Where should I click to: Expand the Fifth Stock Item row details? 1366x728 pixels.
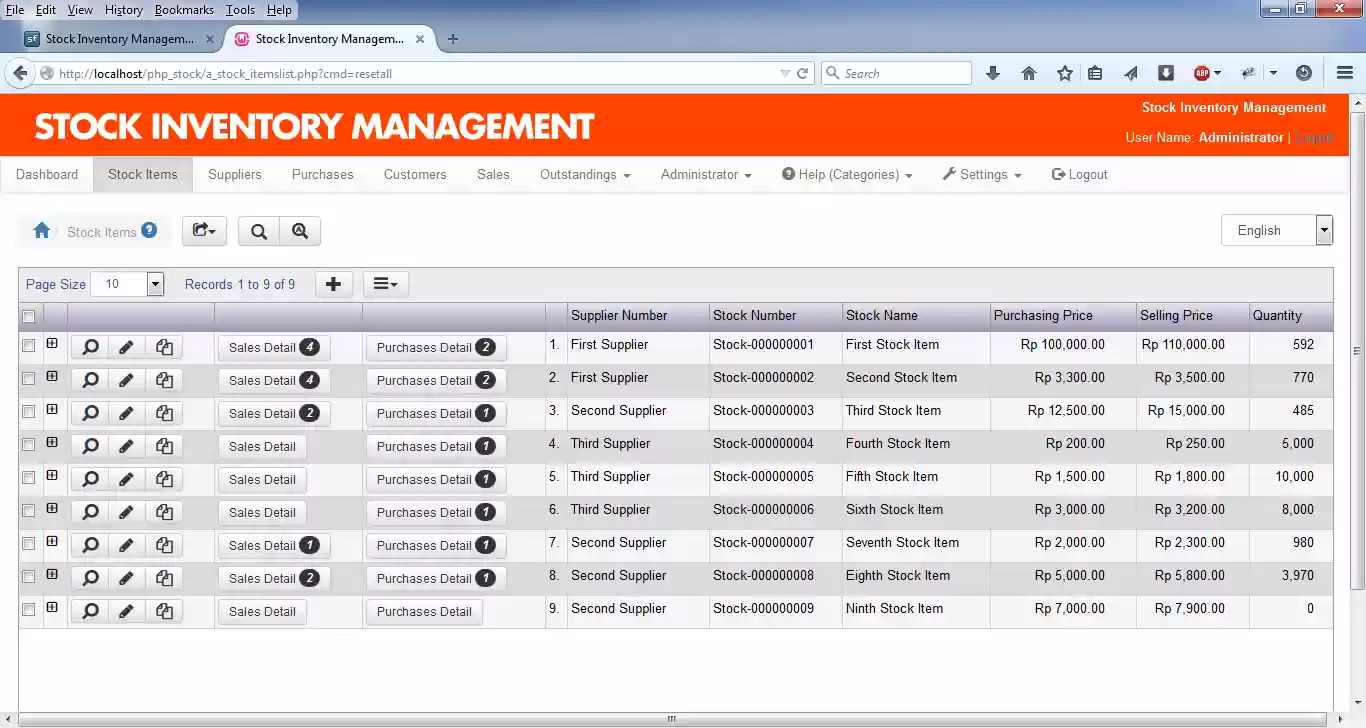(x=52, y=475)
